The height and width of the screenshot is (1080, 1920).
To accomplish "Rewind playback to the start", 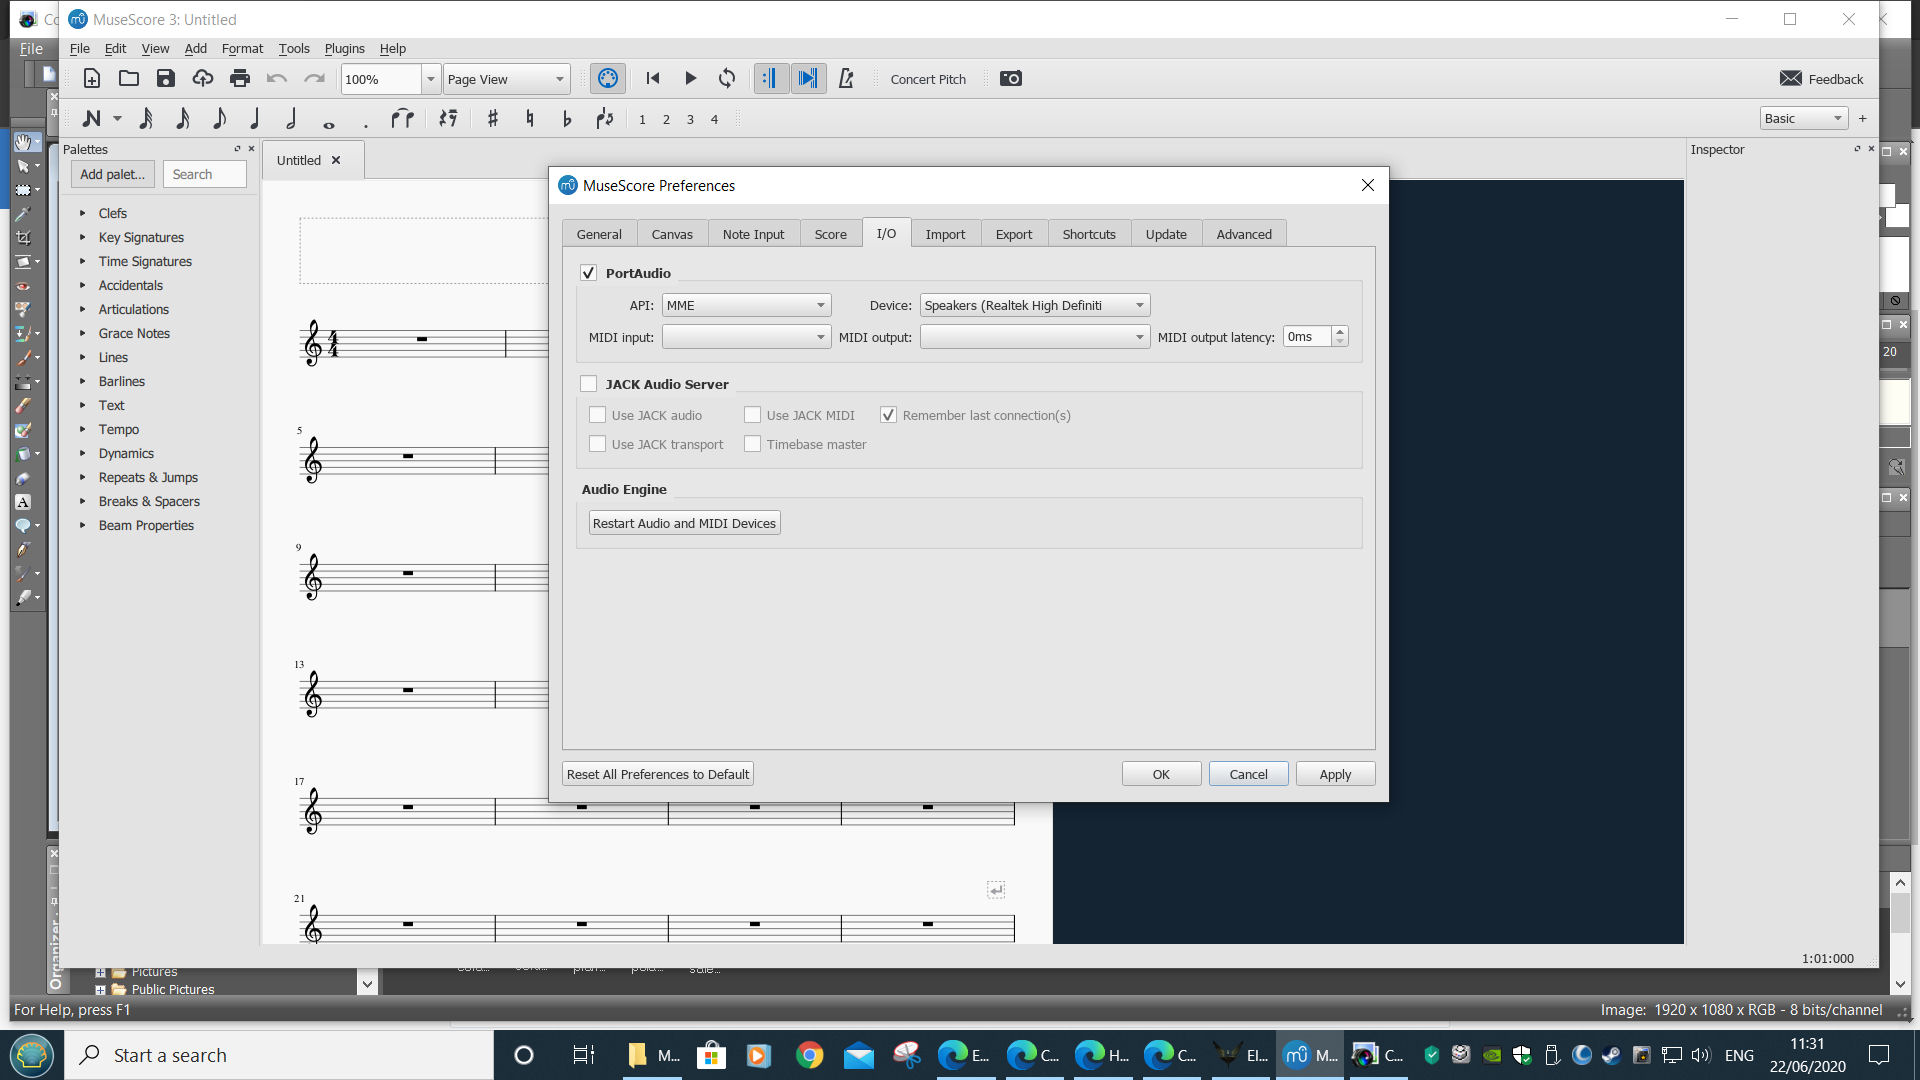I will click(x=653, y=79).
